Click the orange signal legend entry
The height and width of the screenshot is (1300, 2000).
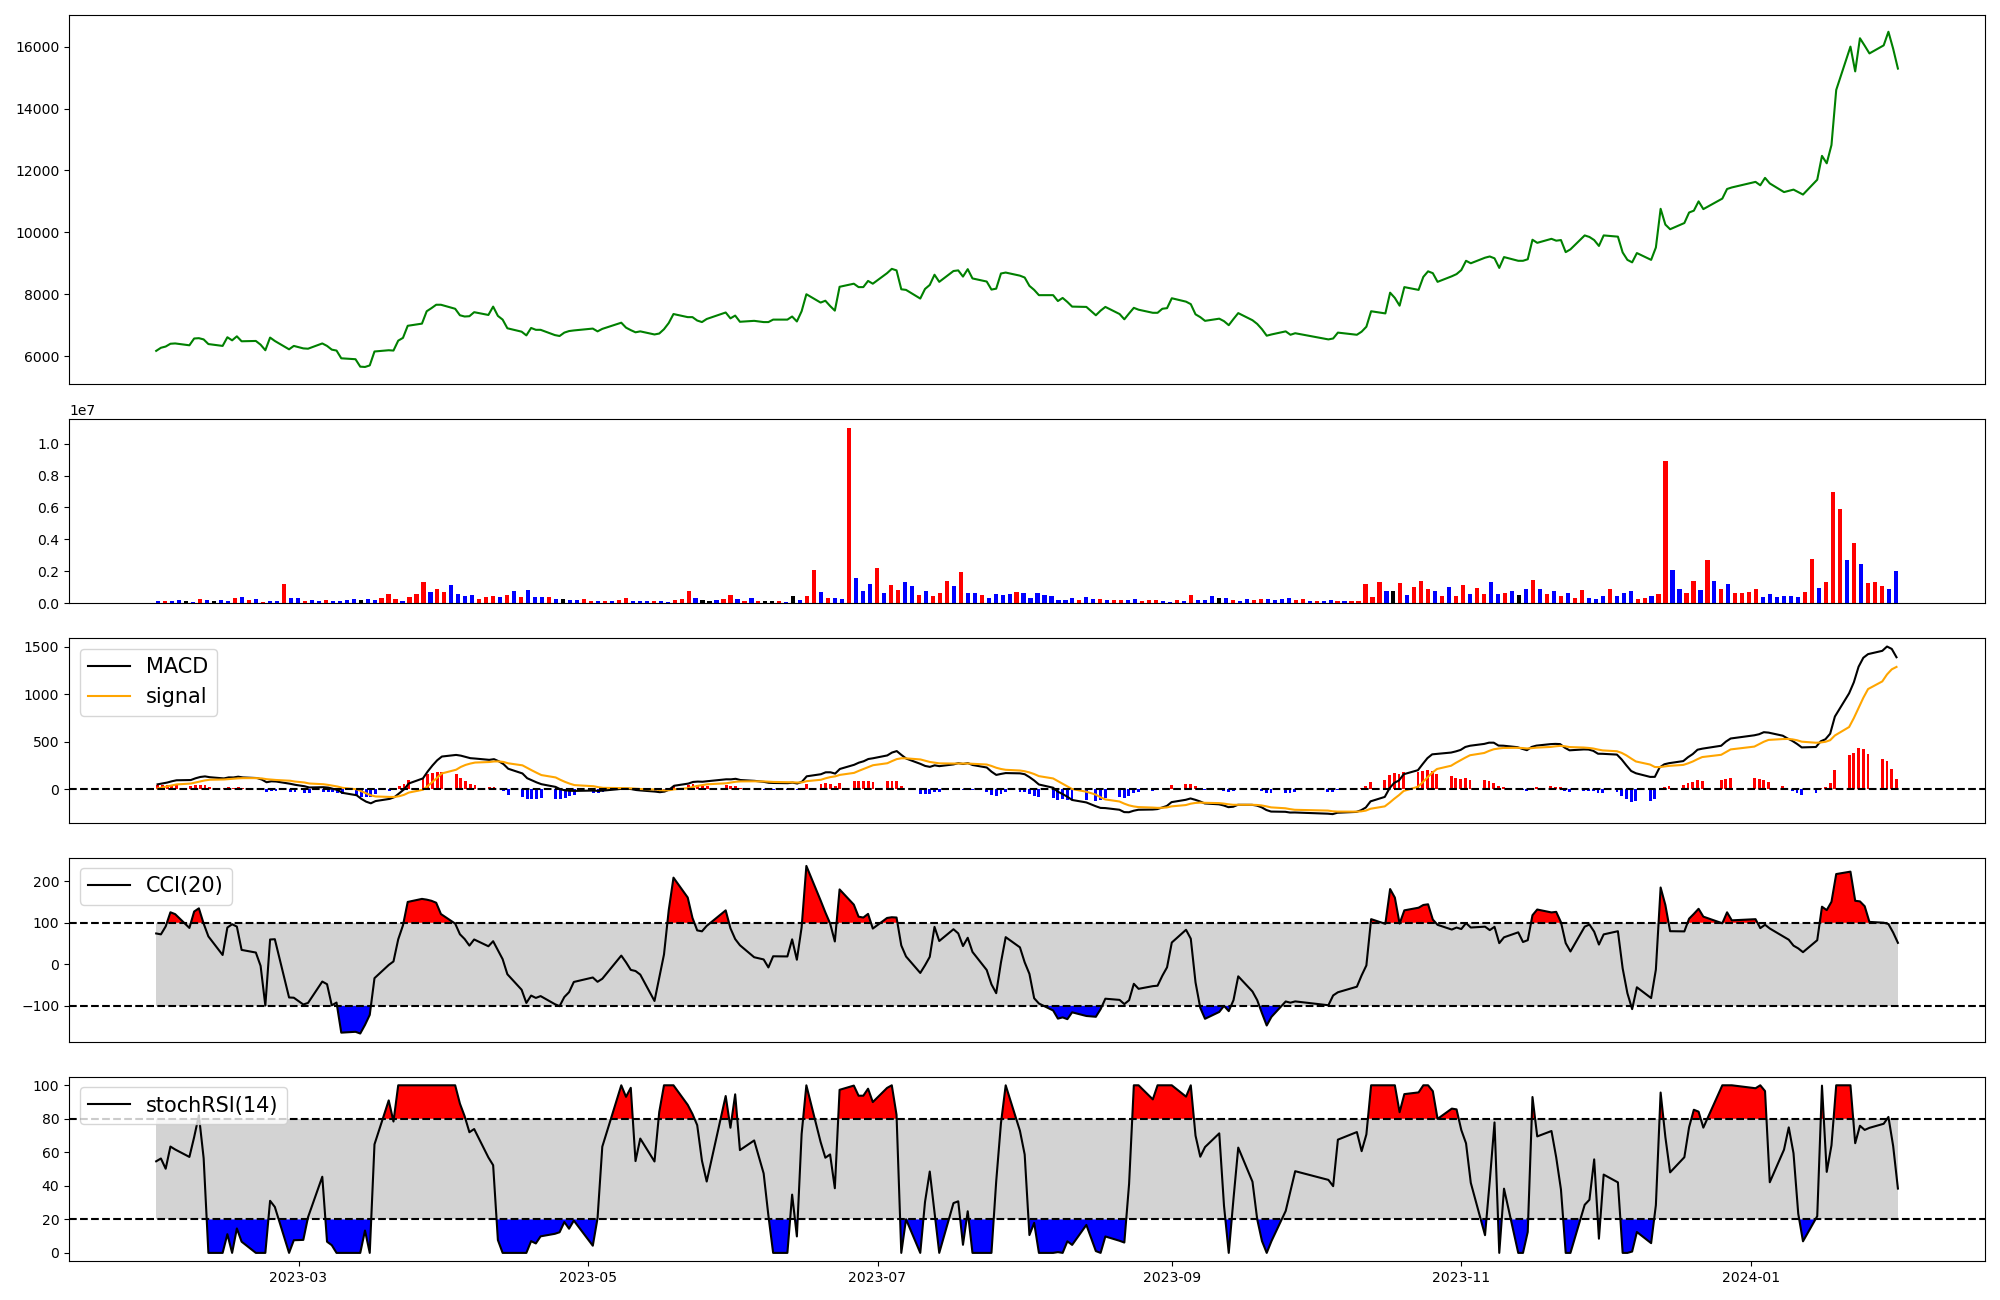tap(175, 696)
